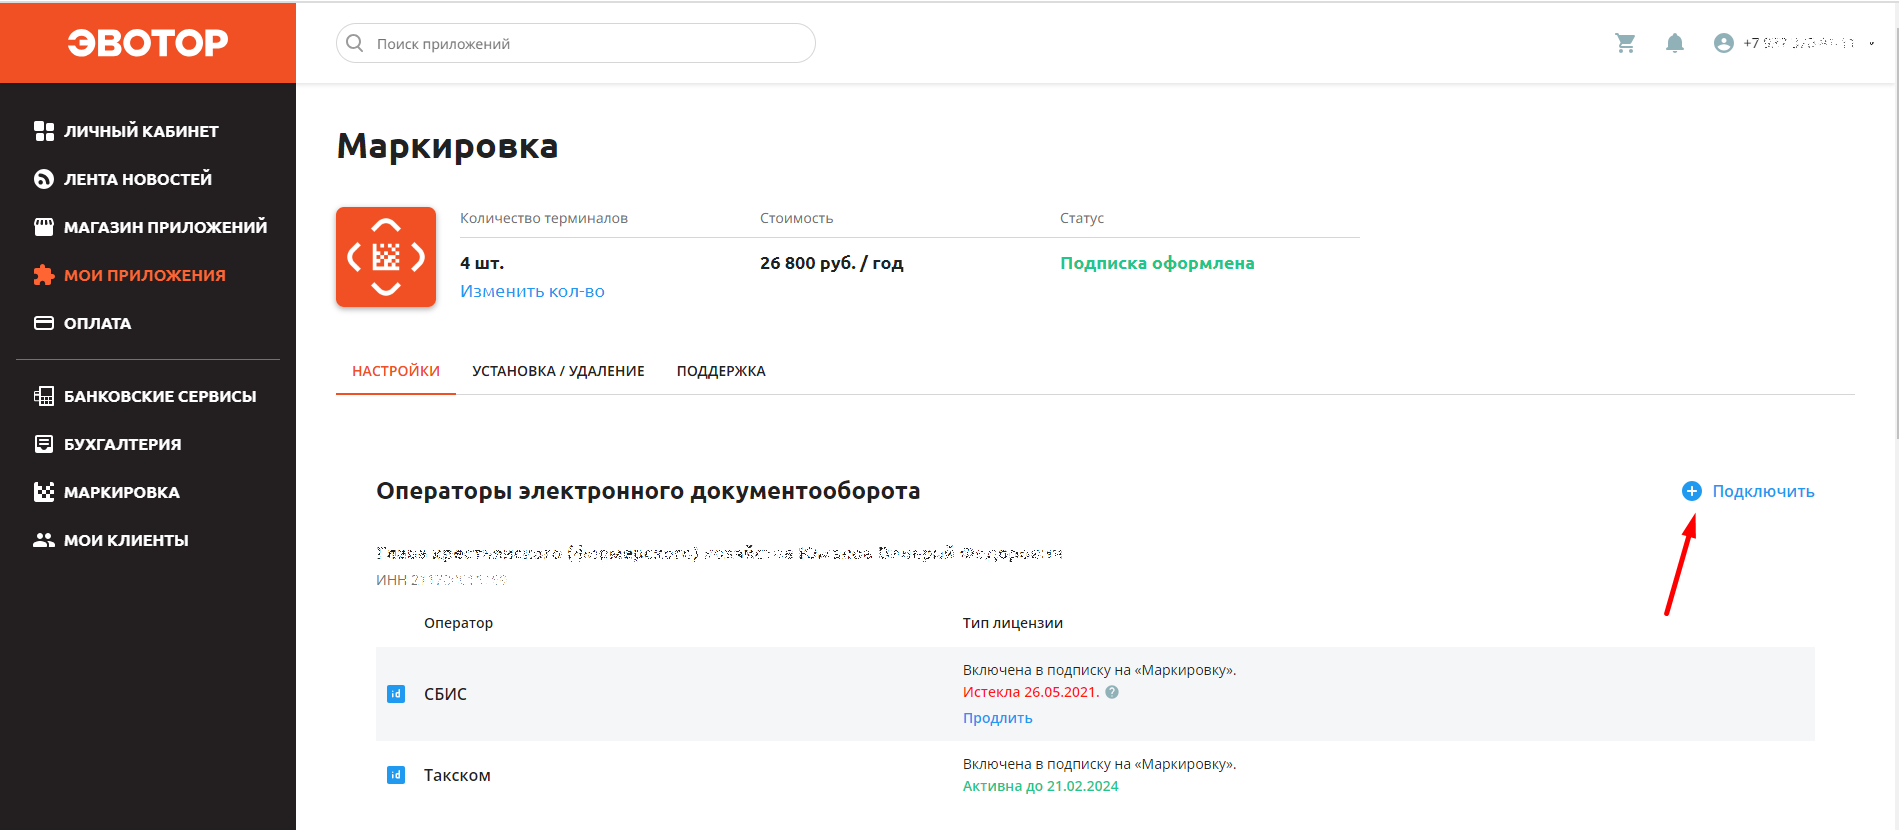This screenshot has height=830, width=1899.
Task: Select Мои приложения menu item
Action: click(145, 275)
